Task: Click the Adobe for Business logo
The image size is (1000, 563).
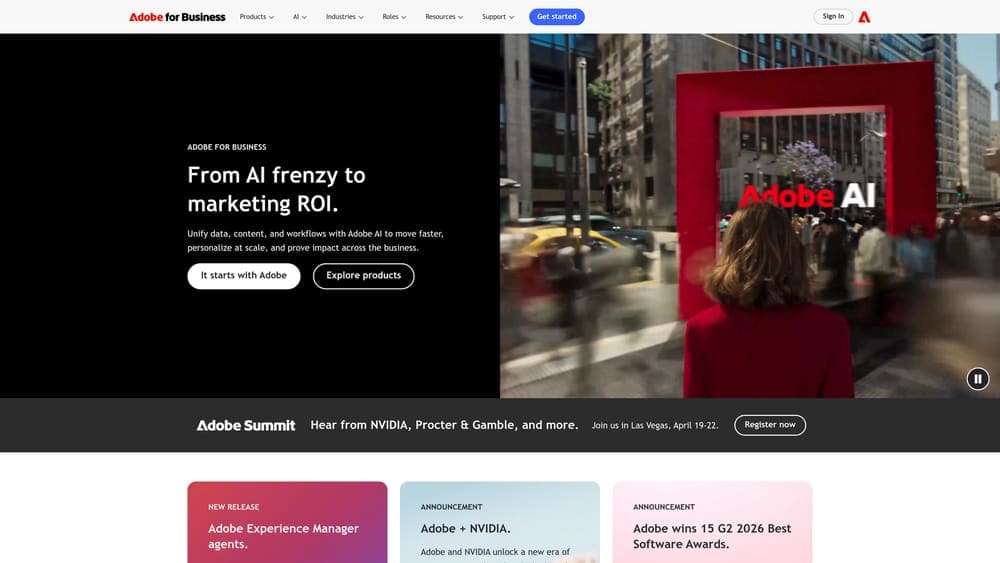Action: pos(177,17)
